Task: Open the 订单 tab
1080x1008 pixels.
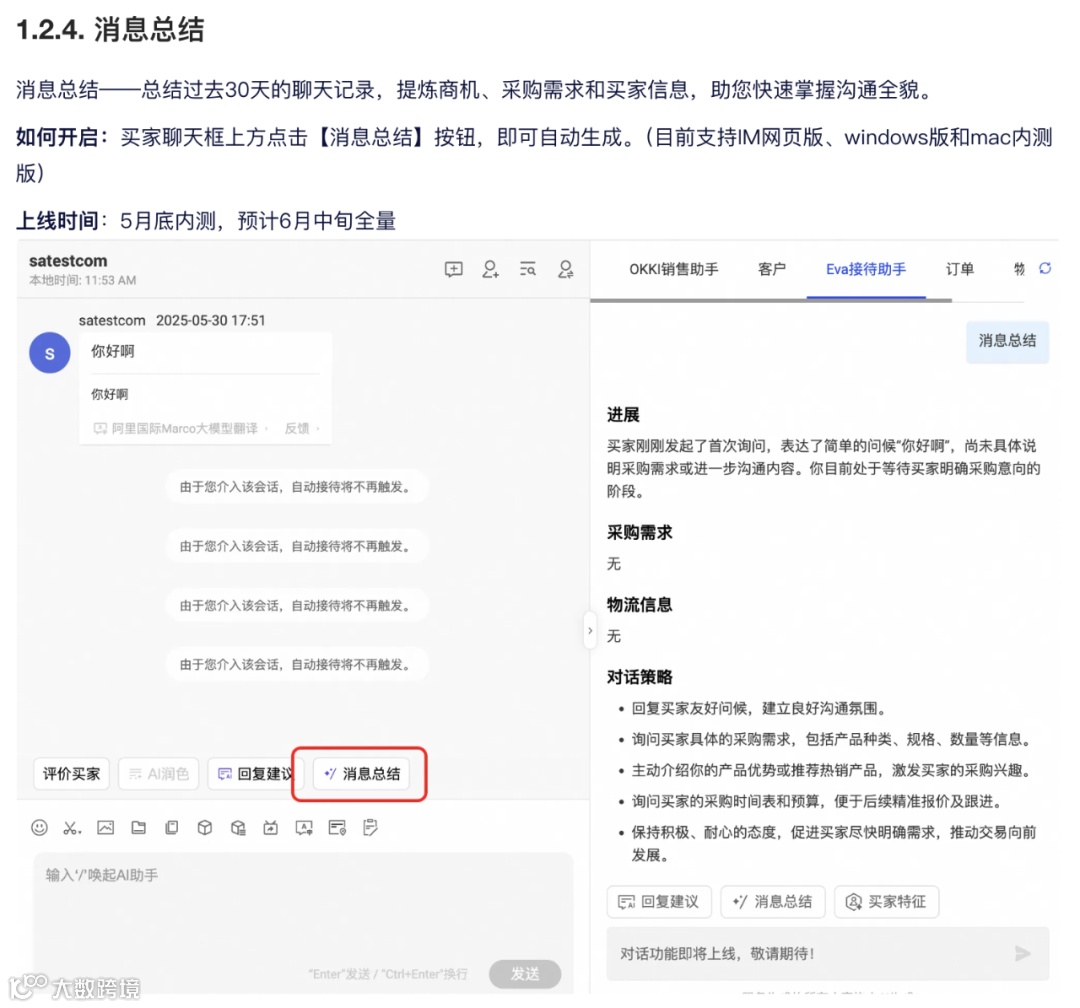Action: [x=959, y=269]
